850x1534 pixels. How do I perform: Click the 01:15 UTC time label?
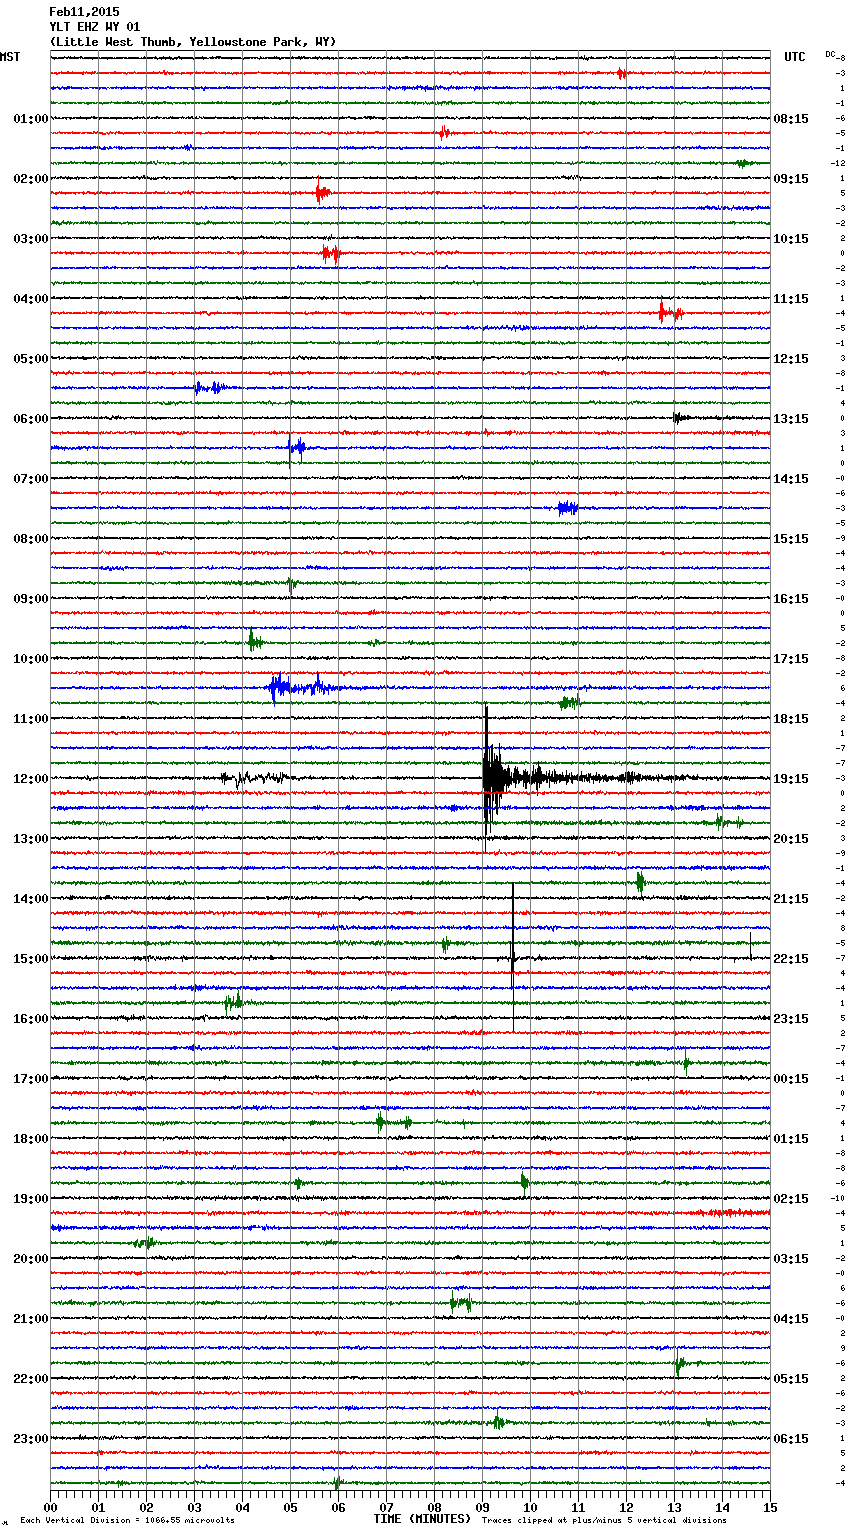[791, 1139]
